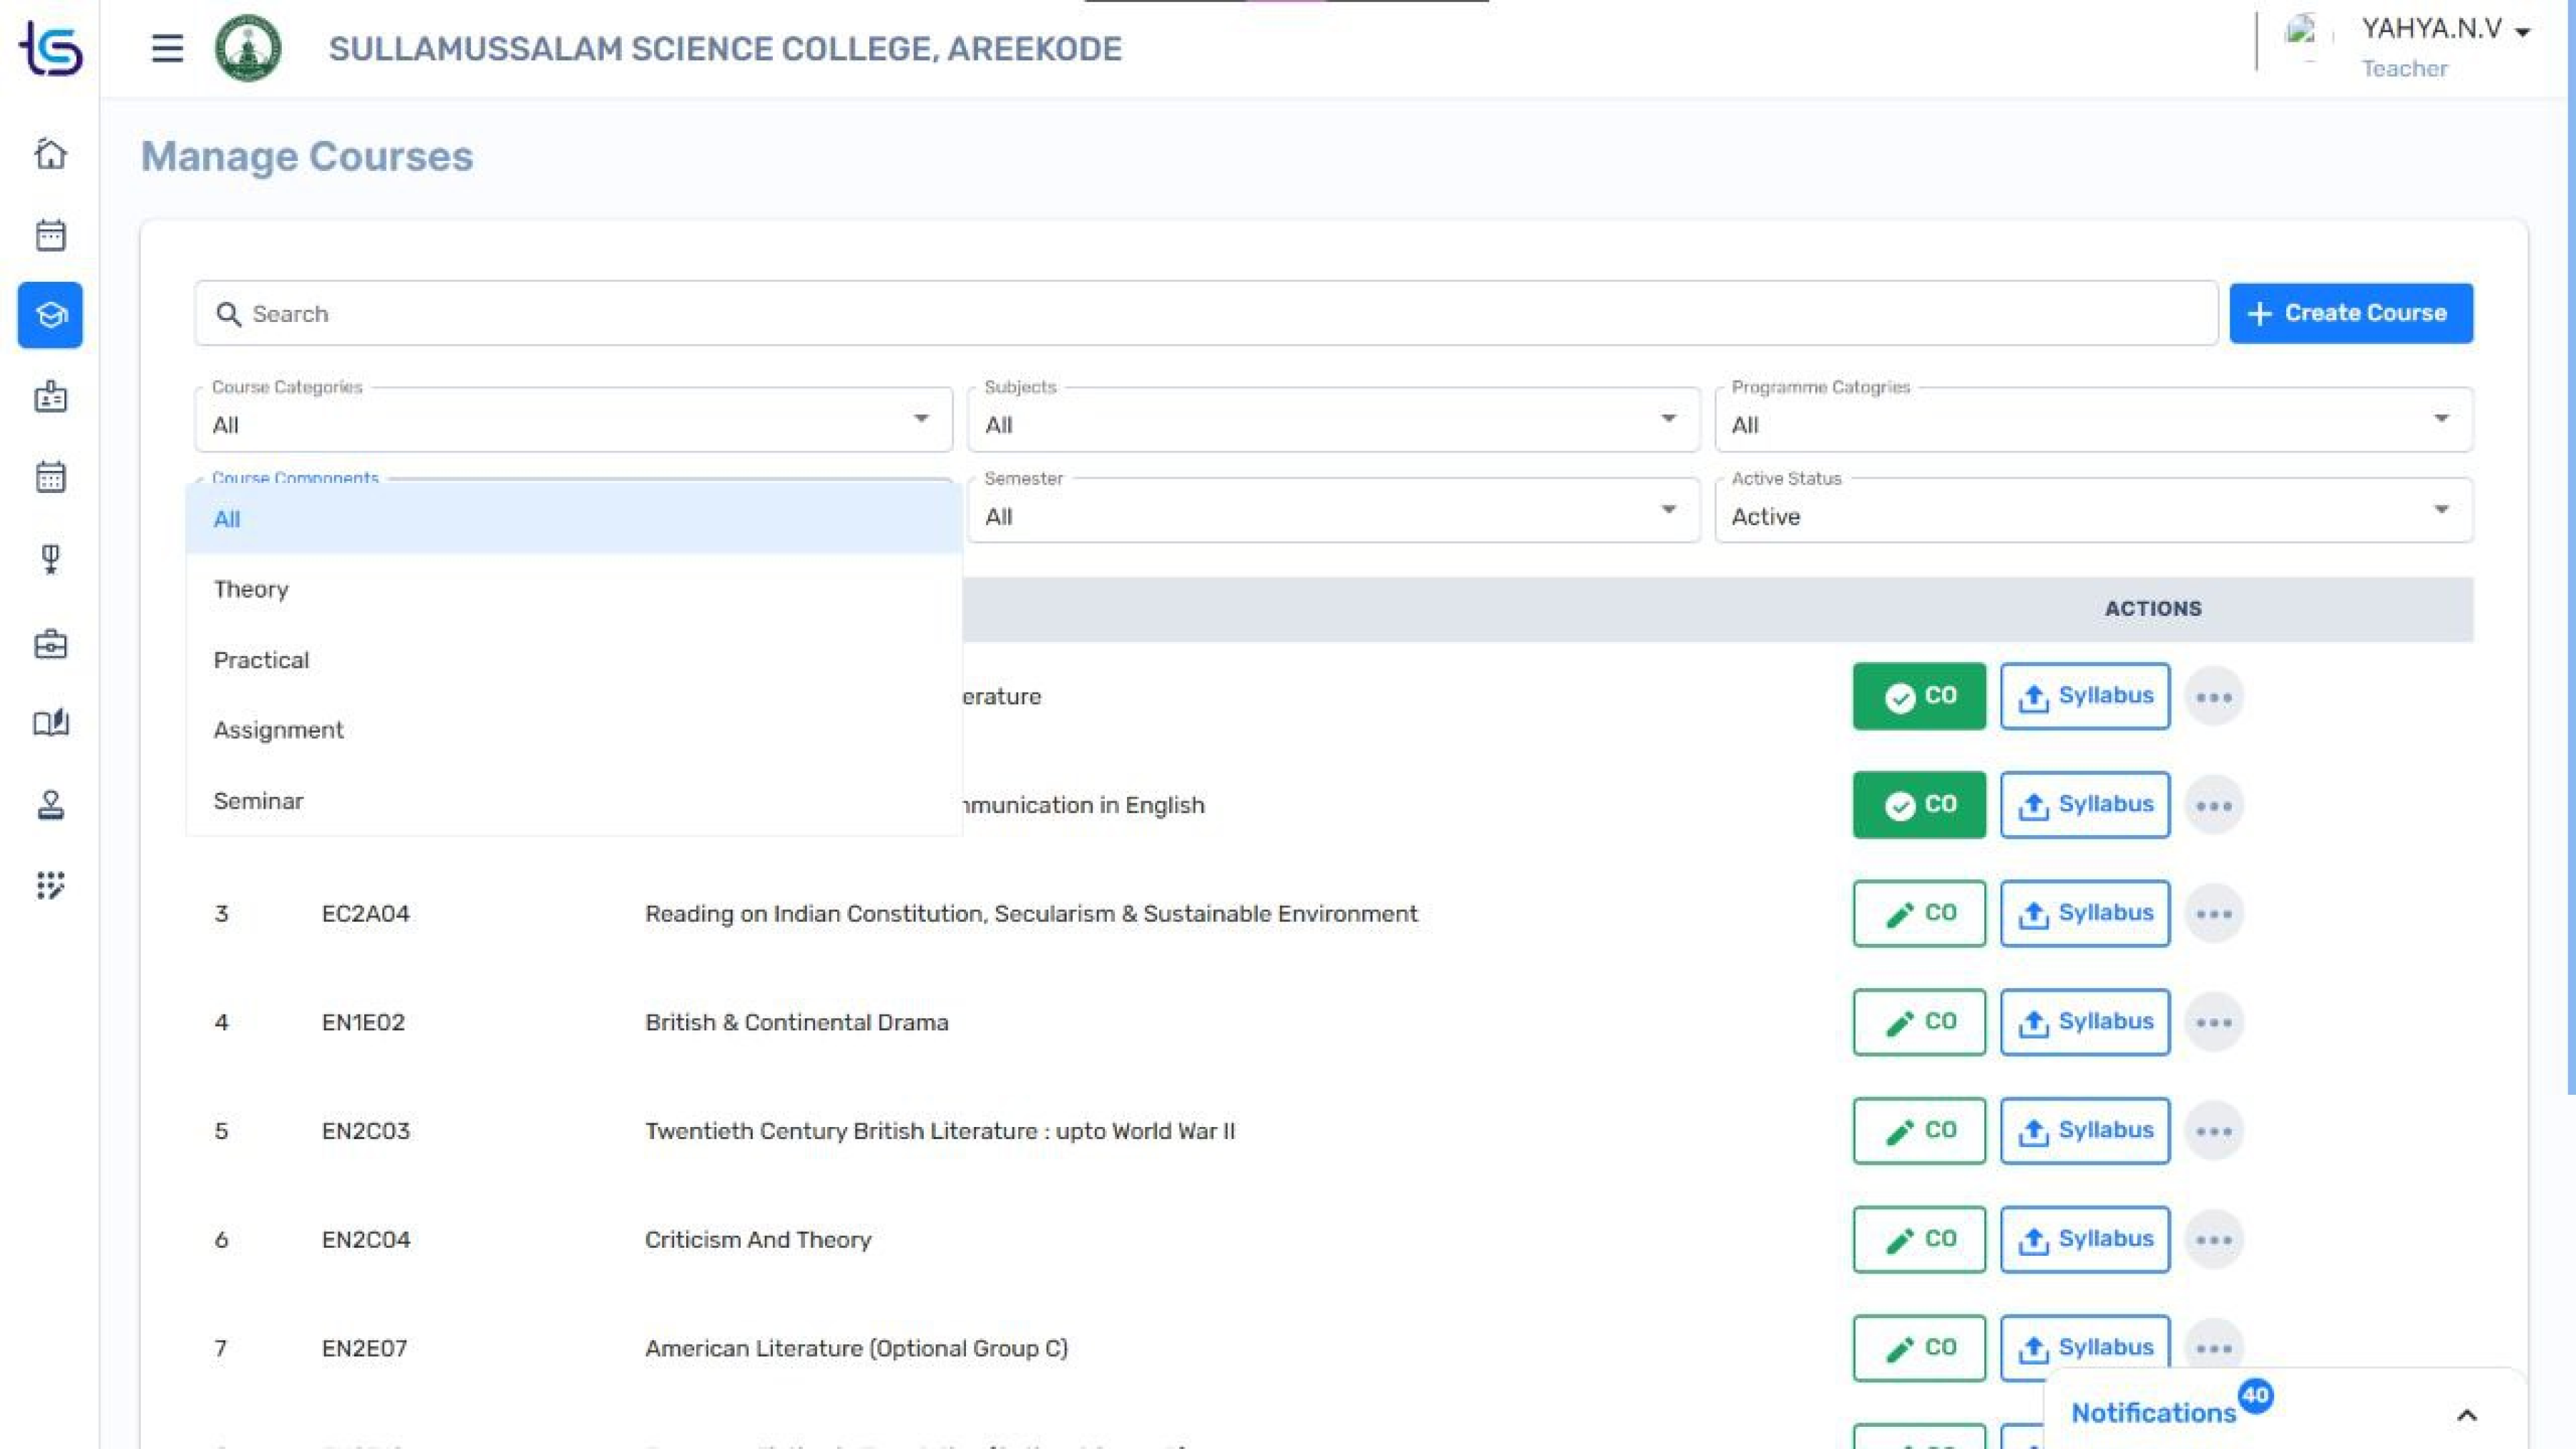Open the trophy award sidebar icon
Viewport: 2576px width, 1449px height.
click(50, 559)
